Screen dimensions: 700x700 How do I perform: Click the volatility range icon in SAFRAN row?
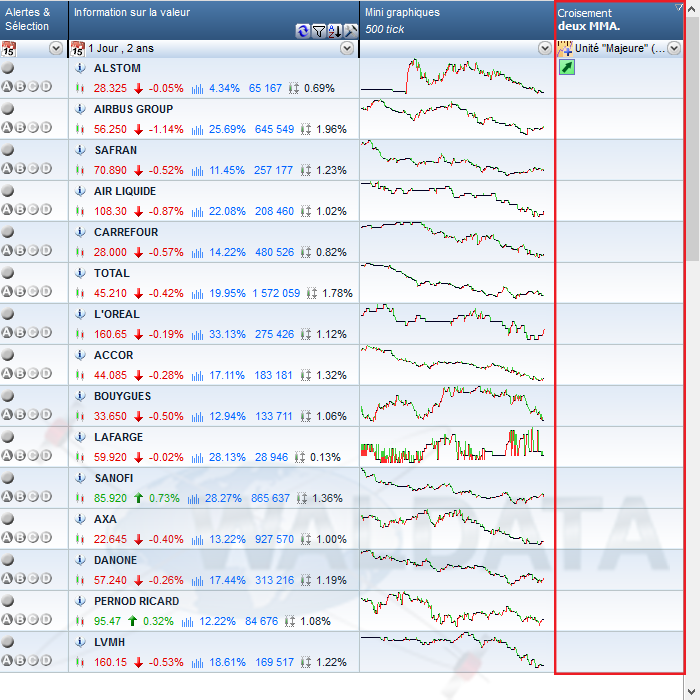tap(306, 171)
